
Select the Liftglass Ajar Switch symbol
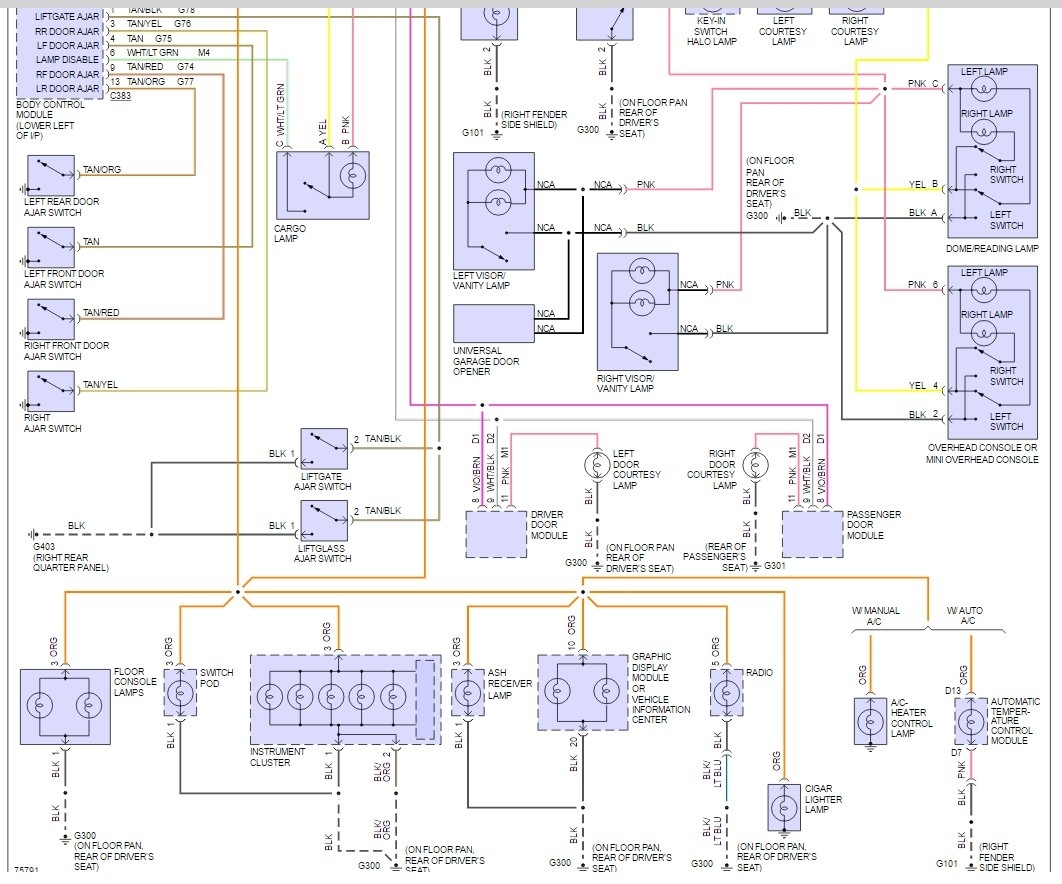pos(324,520)
